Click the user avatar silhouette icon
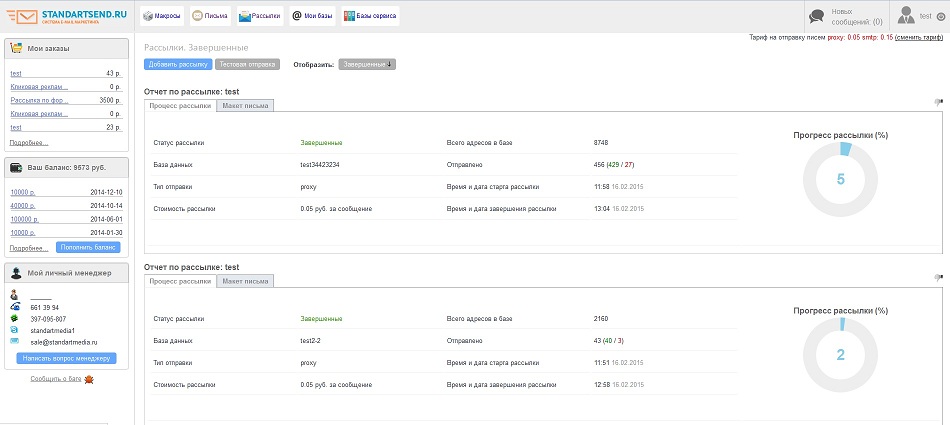This screenshot has width=950, height=425. [906, 15]
